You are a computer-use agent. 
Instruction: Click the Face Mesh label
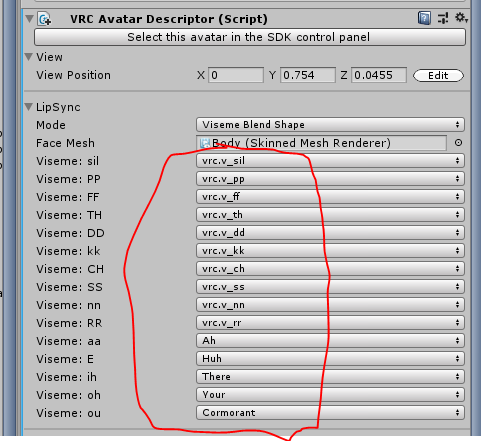tap(65, 143)
